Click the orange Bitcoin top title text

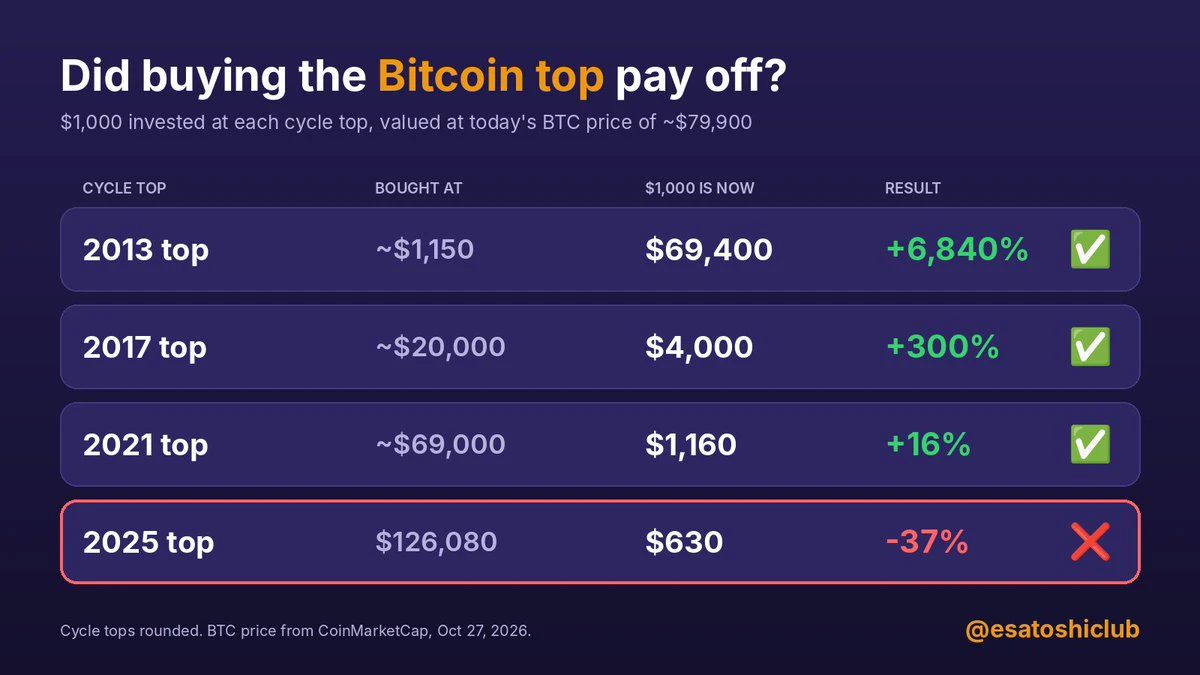pyautogui.click(x=491, y=77)
